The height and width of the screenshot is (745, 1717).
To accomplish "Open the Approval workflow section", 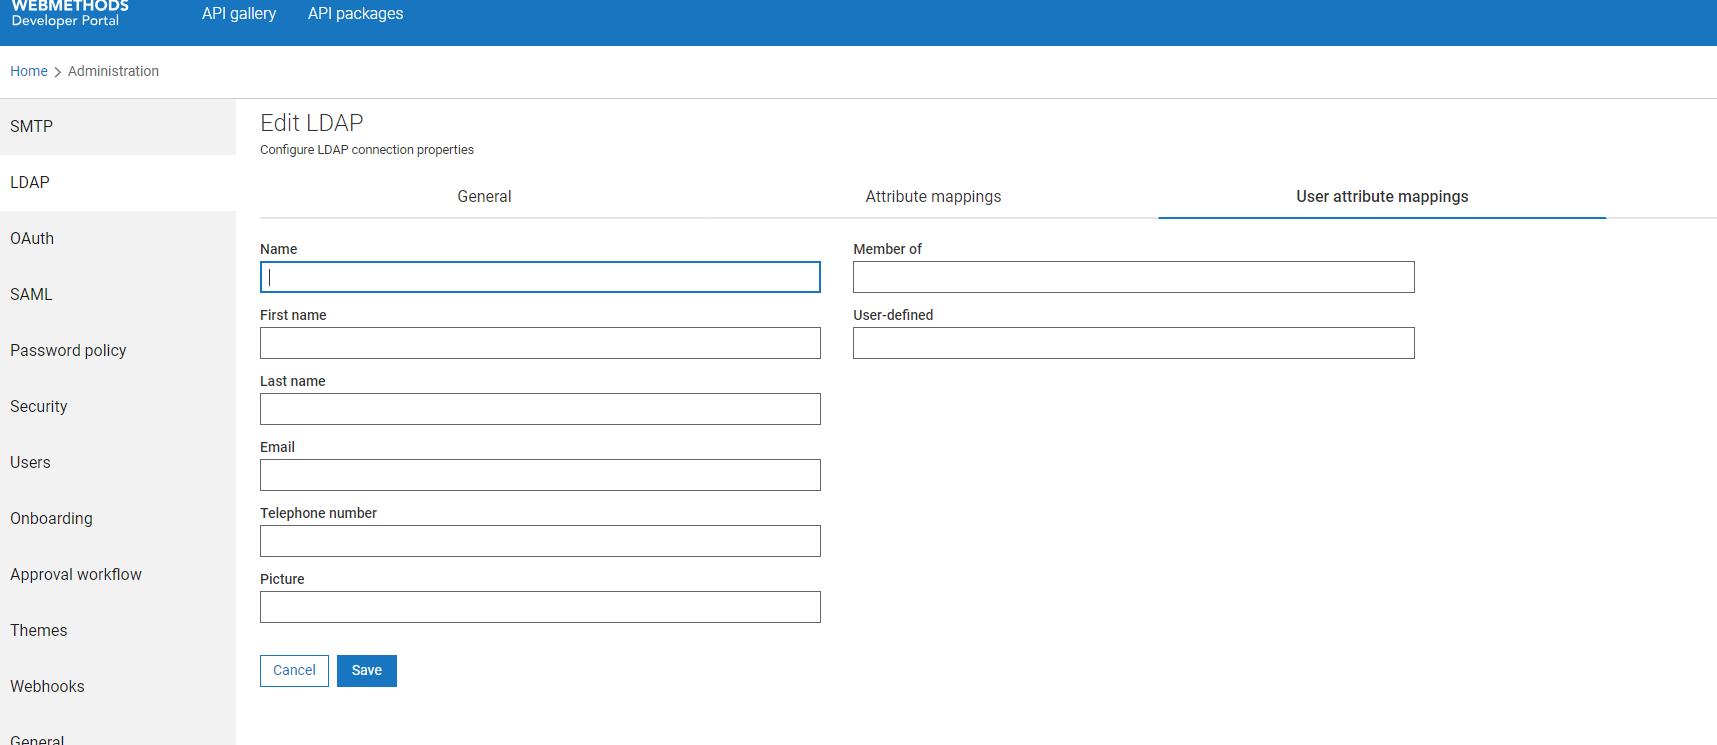I will pos(76,575).
